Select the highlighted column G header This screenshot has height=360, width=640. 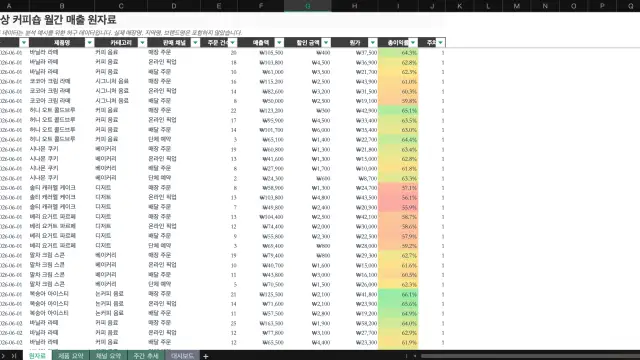tap(308, 6)
